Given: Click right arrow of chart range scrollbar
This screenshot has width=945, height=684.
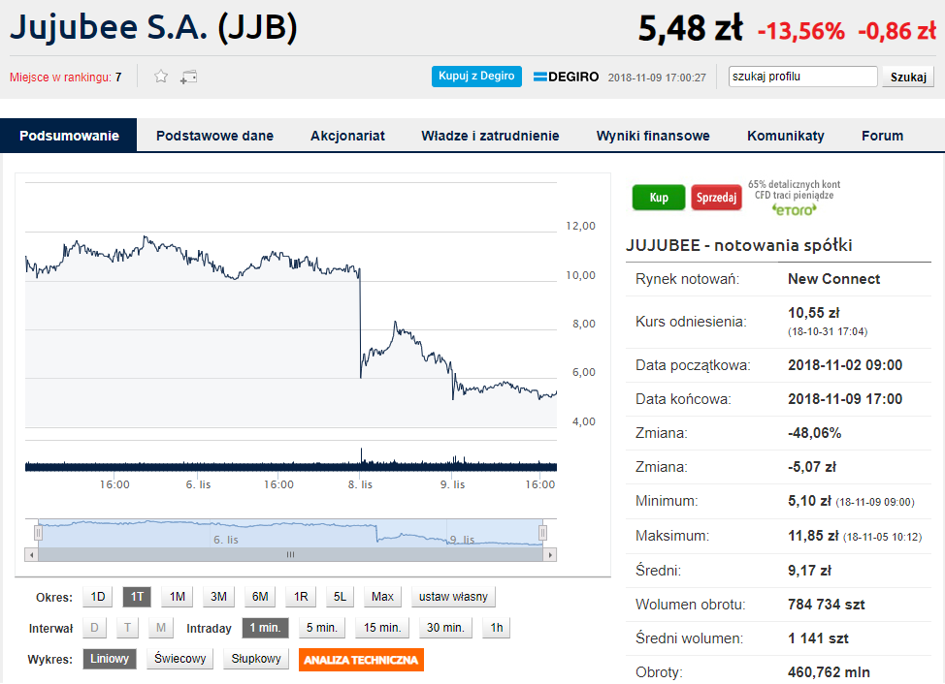Looking at the screenshot, I should tap(550, 554).
